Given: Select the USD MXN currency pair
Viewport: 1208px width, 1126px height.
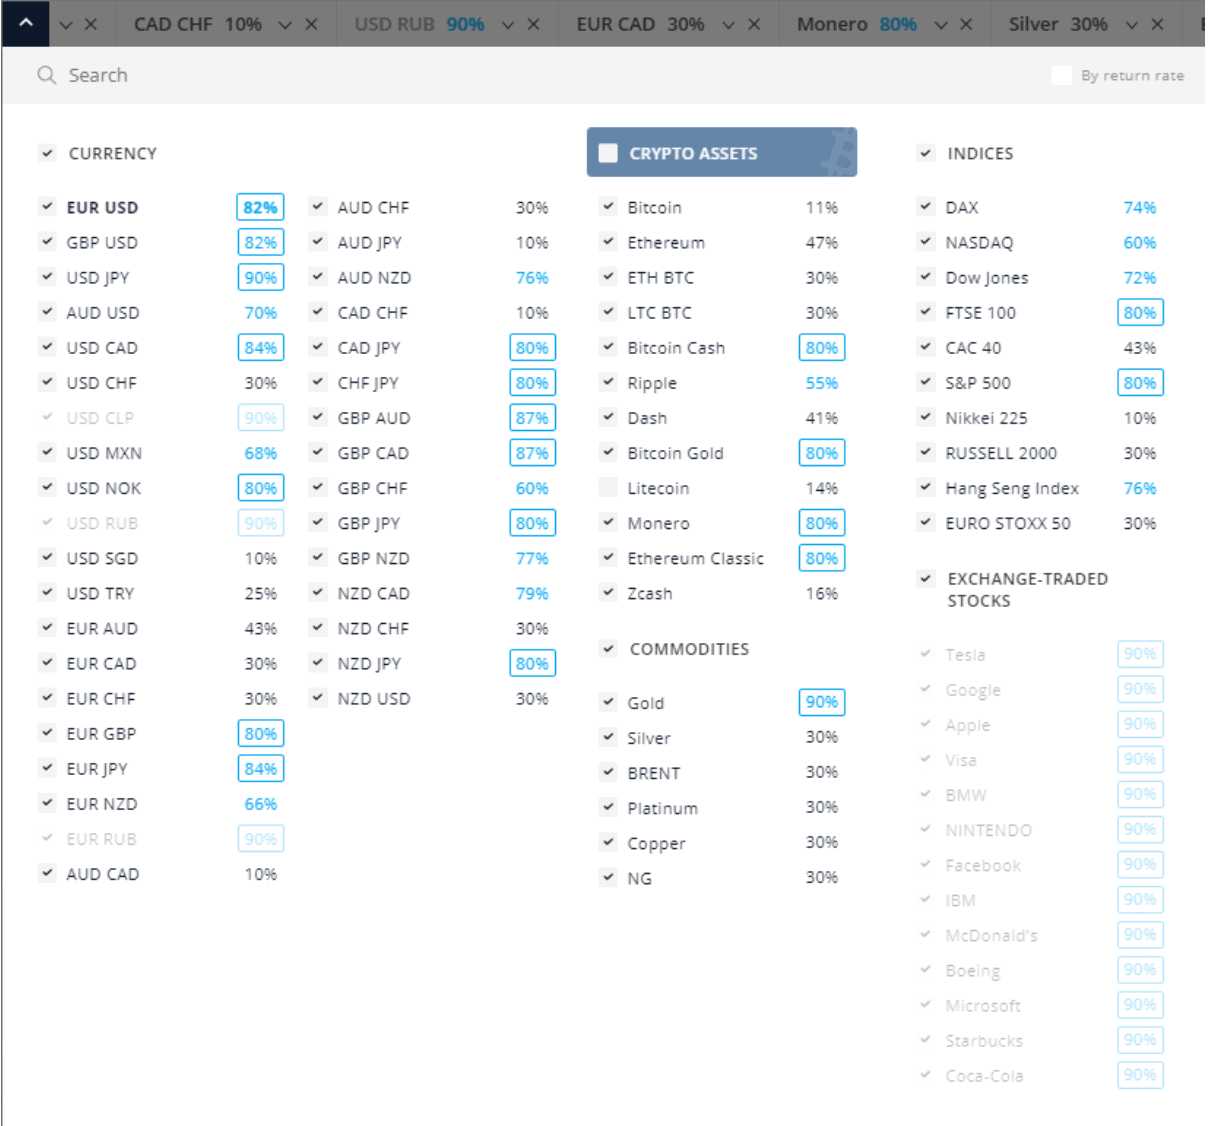Looking at the screenshot, I should click(x=104, y=453).
